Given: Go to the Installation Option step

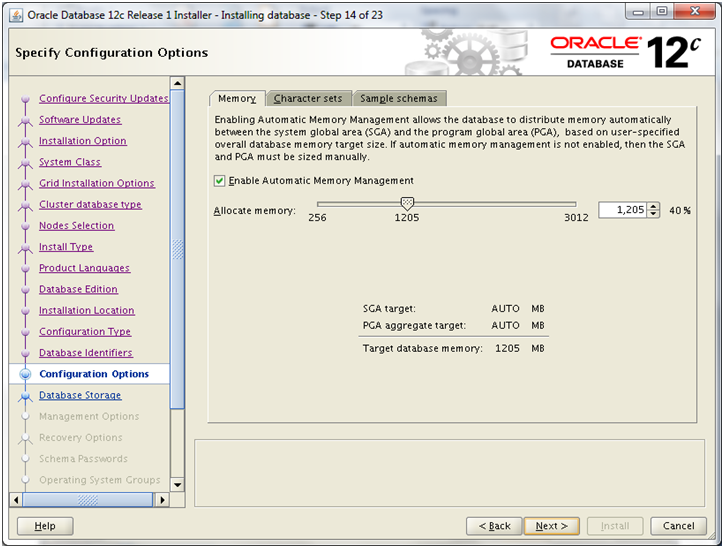Looking at the screenshot, I should coord(83,141).
